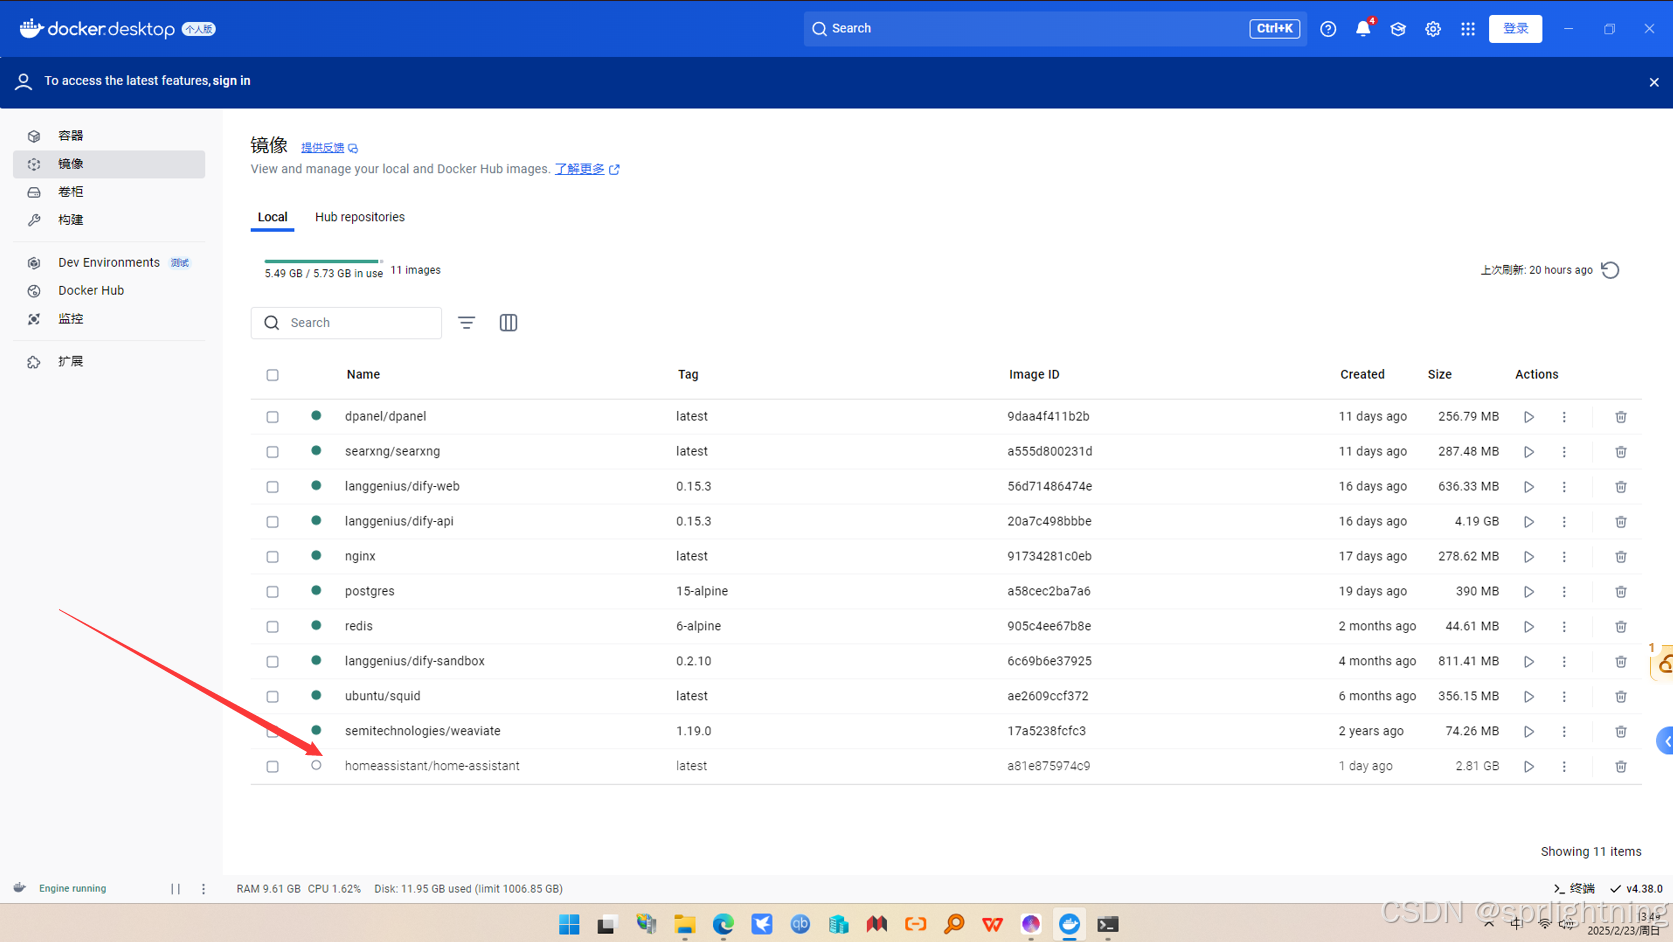Run the redis image

1529,627
